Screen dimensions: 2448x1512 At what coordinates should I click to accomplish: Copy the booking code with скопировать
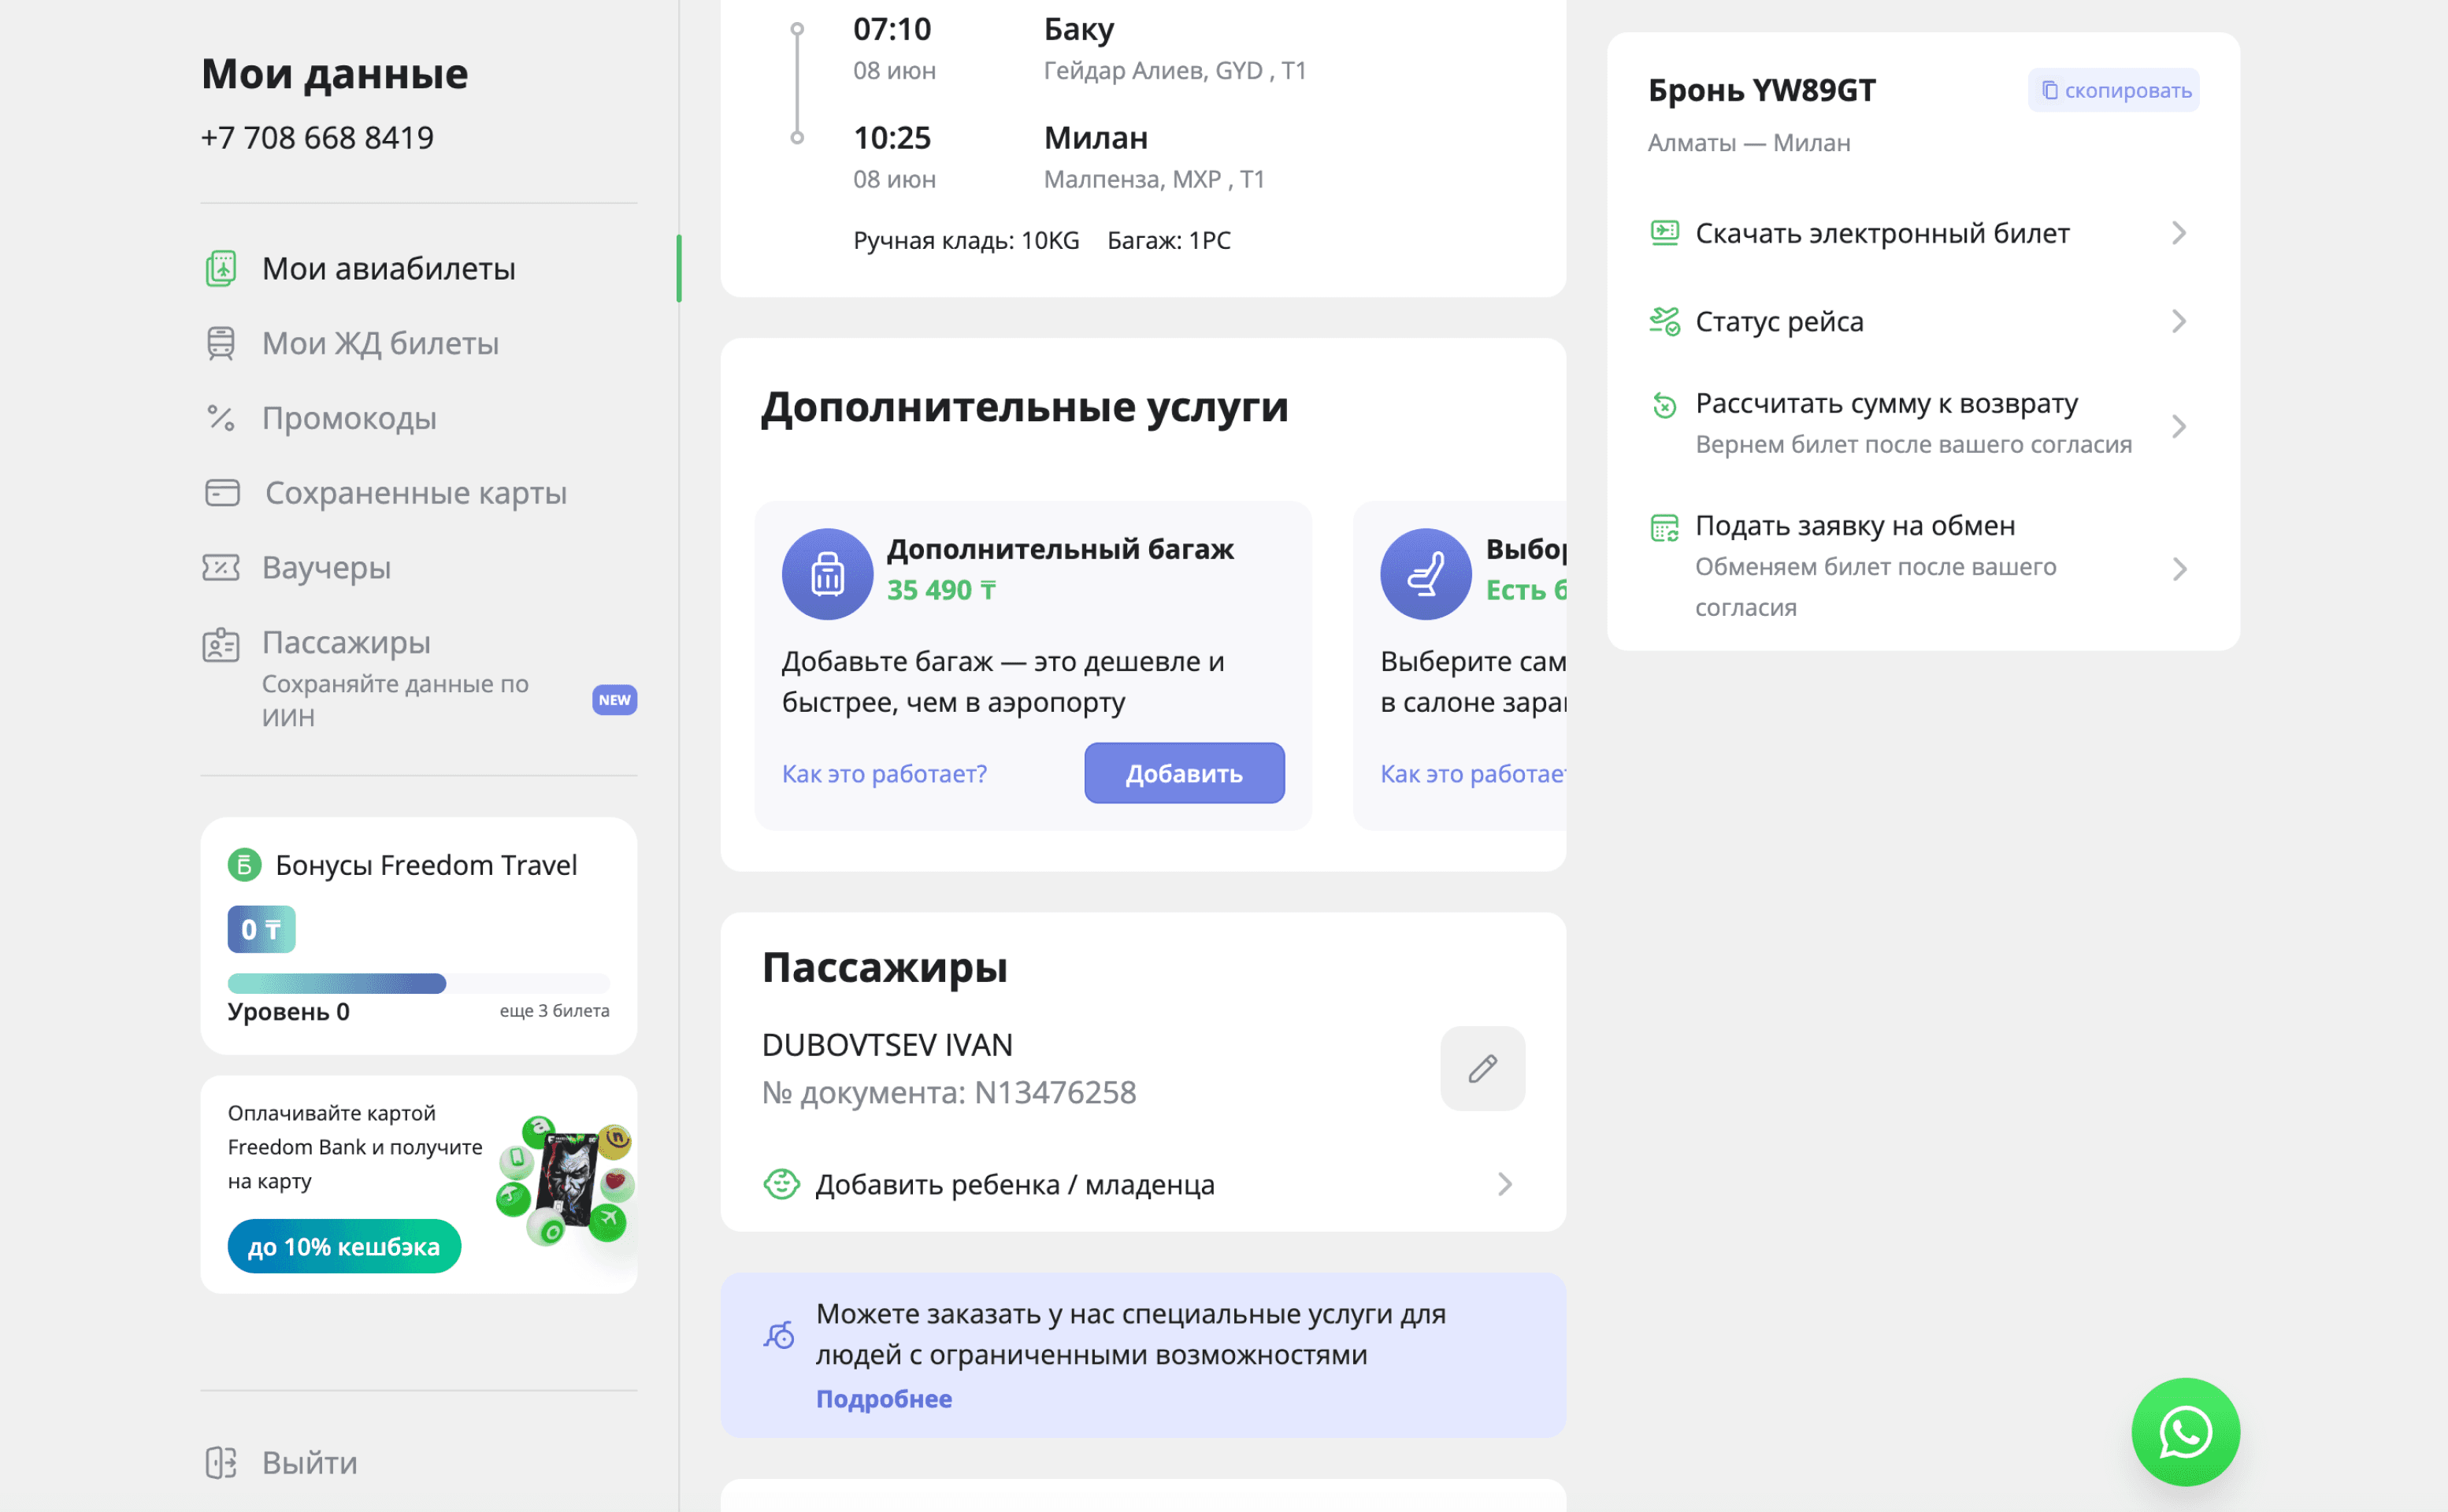tap(2114, 90)
